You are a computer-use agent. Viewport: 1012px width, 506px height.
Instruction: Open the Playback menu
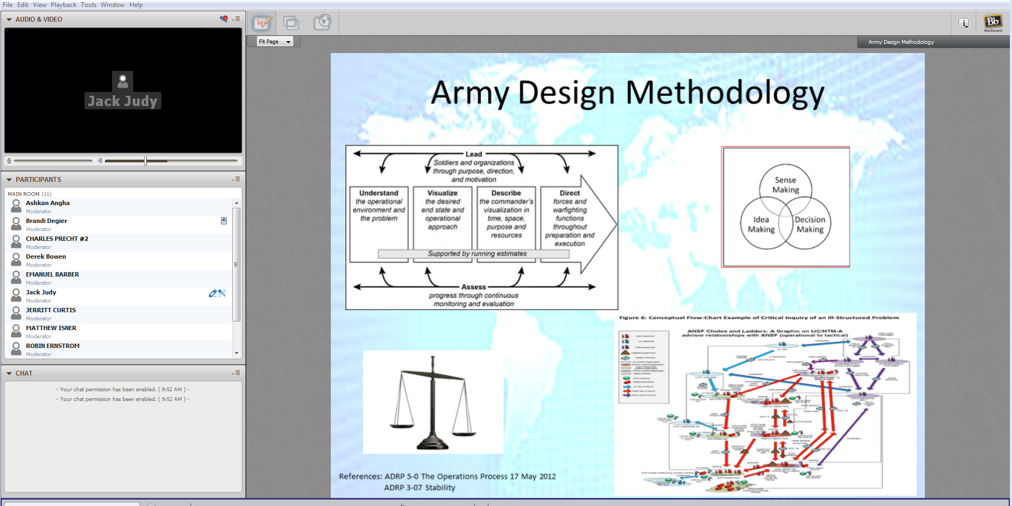[x=63, y=5]
